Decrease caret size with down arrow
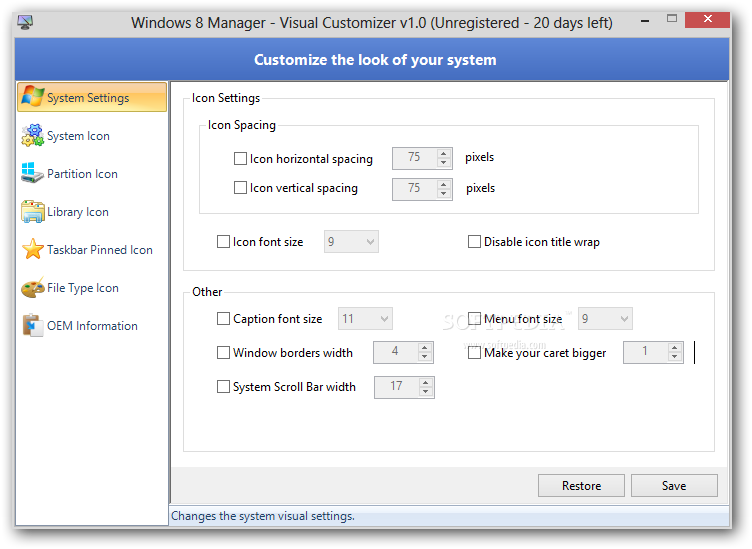 tap(674, 356)
